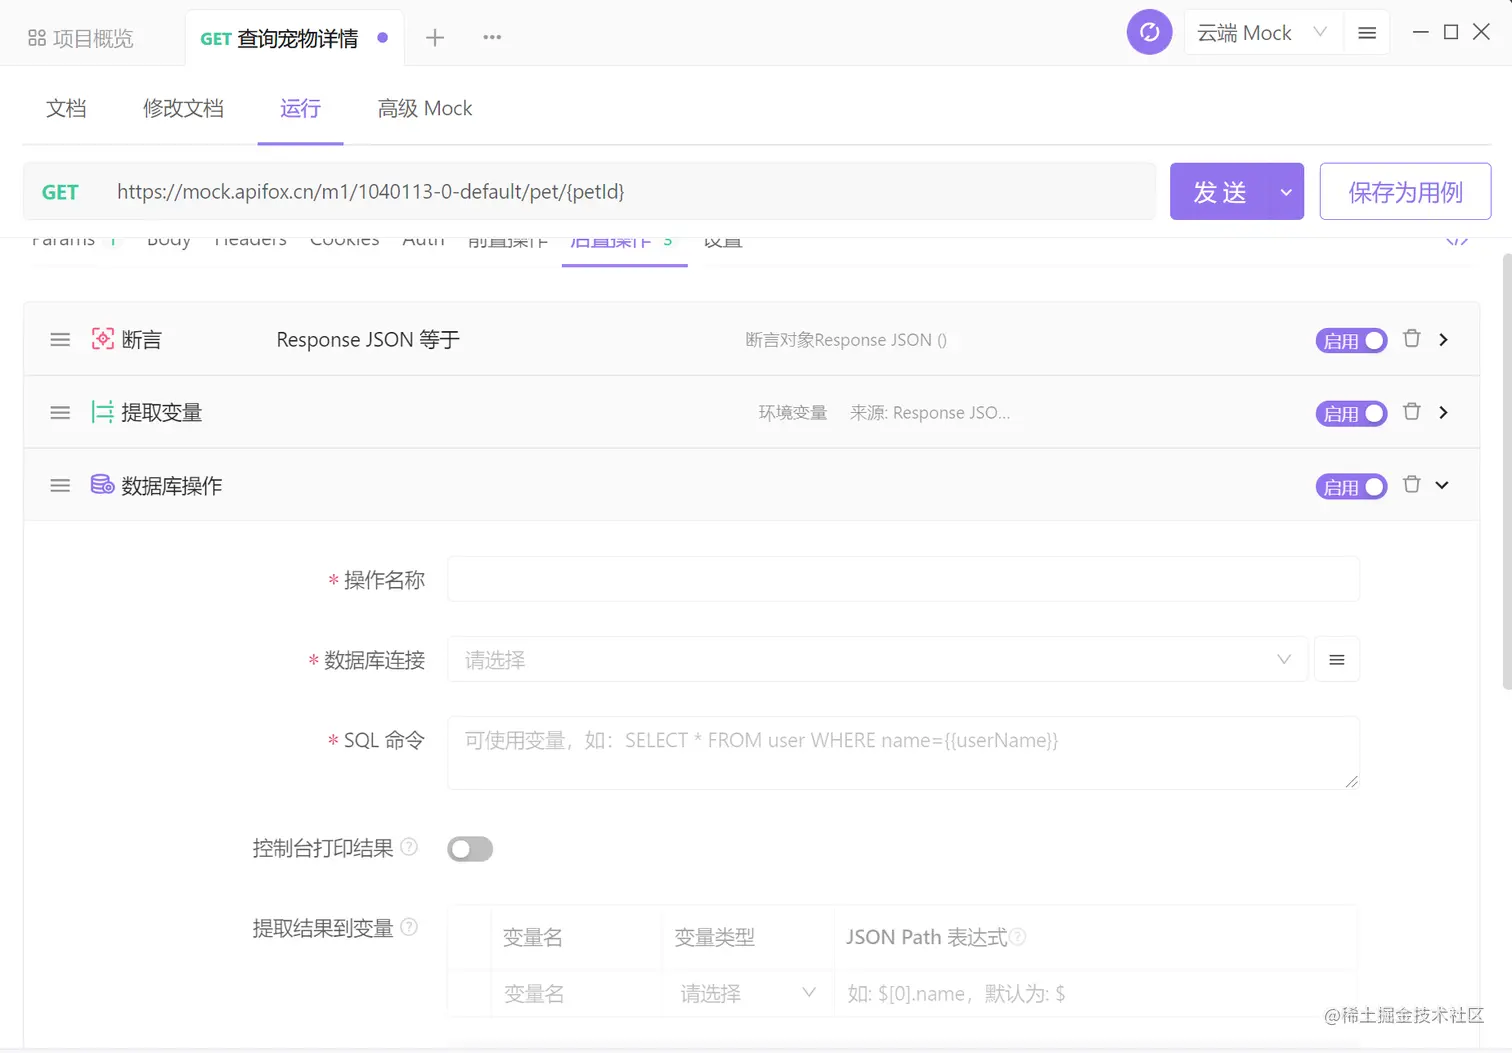
Task: Click the 断言对象Response JSON text
Action: click(x=846, y=340)
